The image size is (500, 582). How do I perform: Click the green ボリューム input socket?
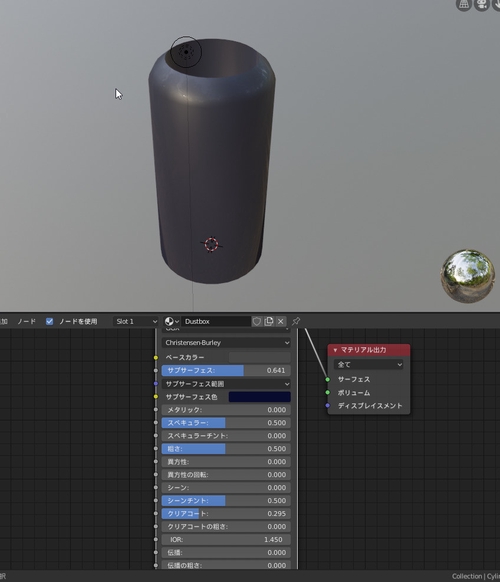coord(327,392)
